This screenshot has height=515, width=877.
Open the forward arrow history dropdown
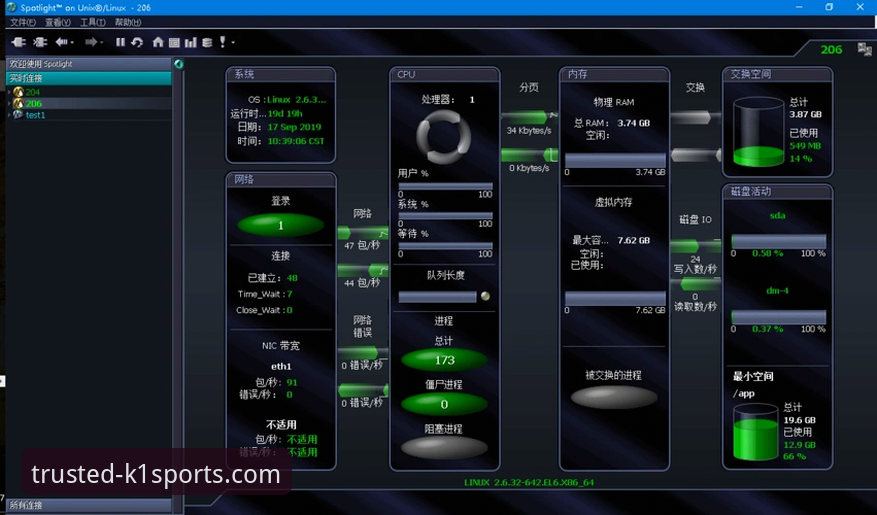click(x=101, y=43)
